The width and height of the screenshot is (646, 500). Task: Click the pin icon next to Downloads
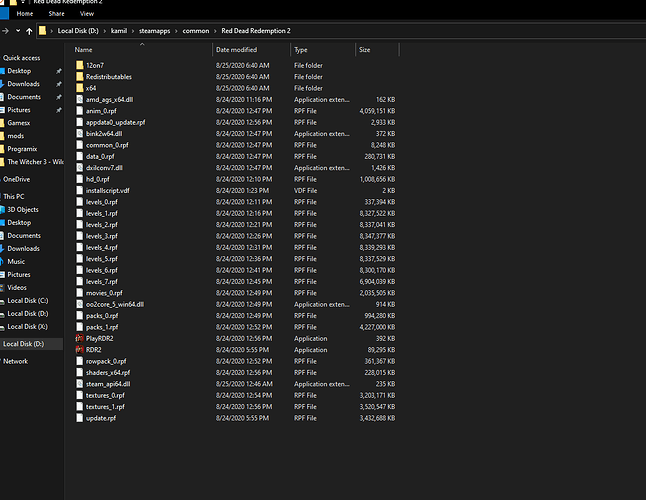[59, 84]
